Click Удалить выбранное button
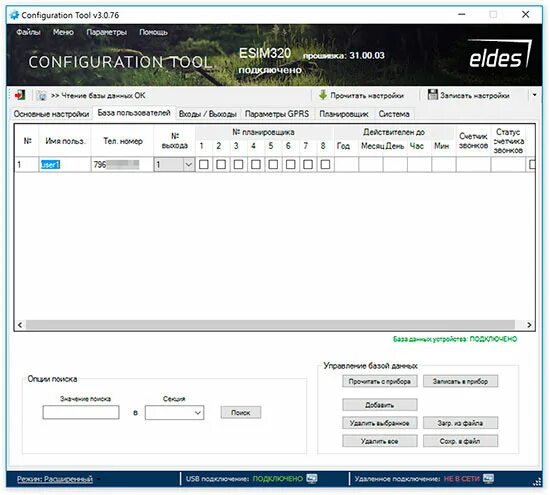 click(x=380, y=423)
